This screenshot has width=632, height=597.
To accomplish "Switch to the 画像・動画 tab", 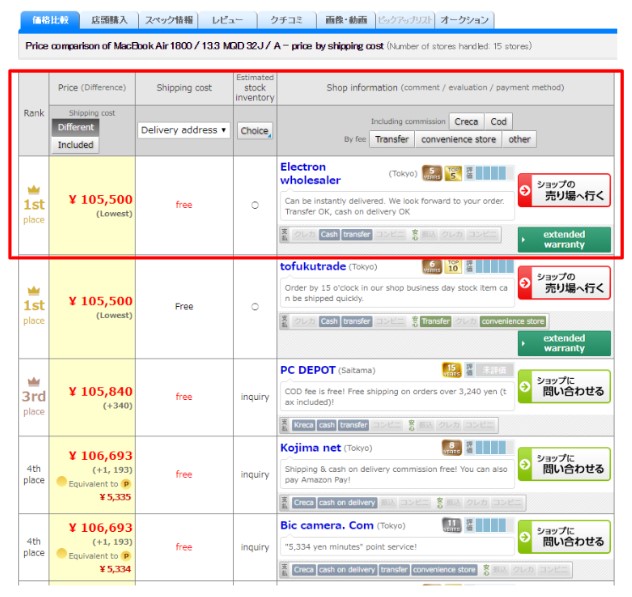I will [x=346, y=20].
